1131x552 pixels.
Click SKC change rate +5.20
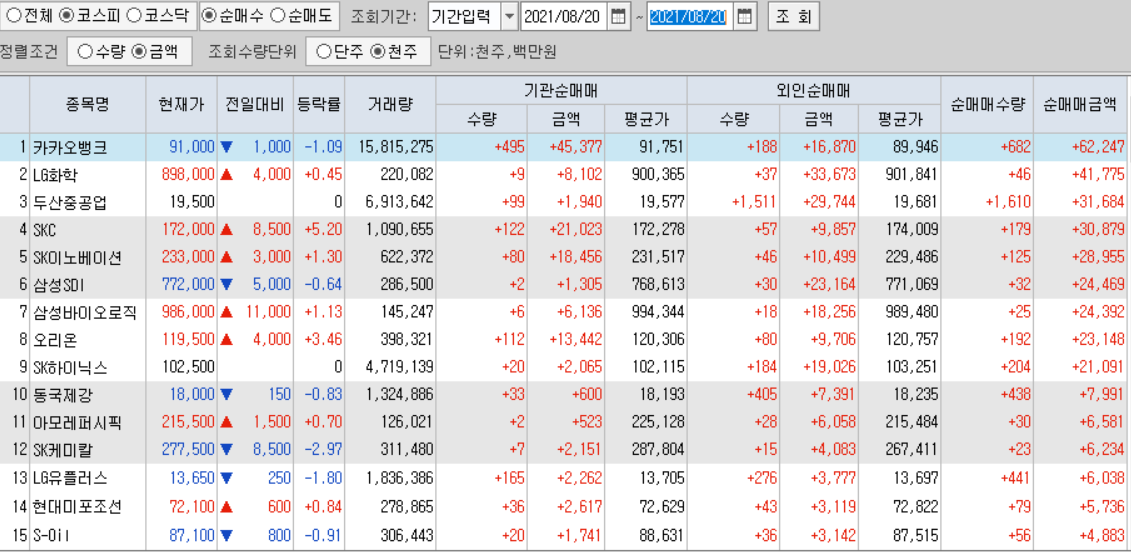point(323,229)
